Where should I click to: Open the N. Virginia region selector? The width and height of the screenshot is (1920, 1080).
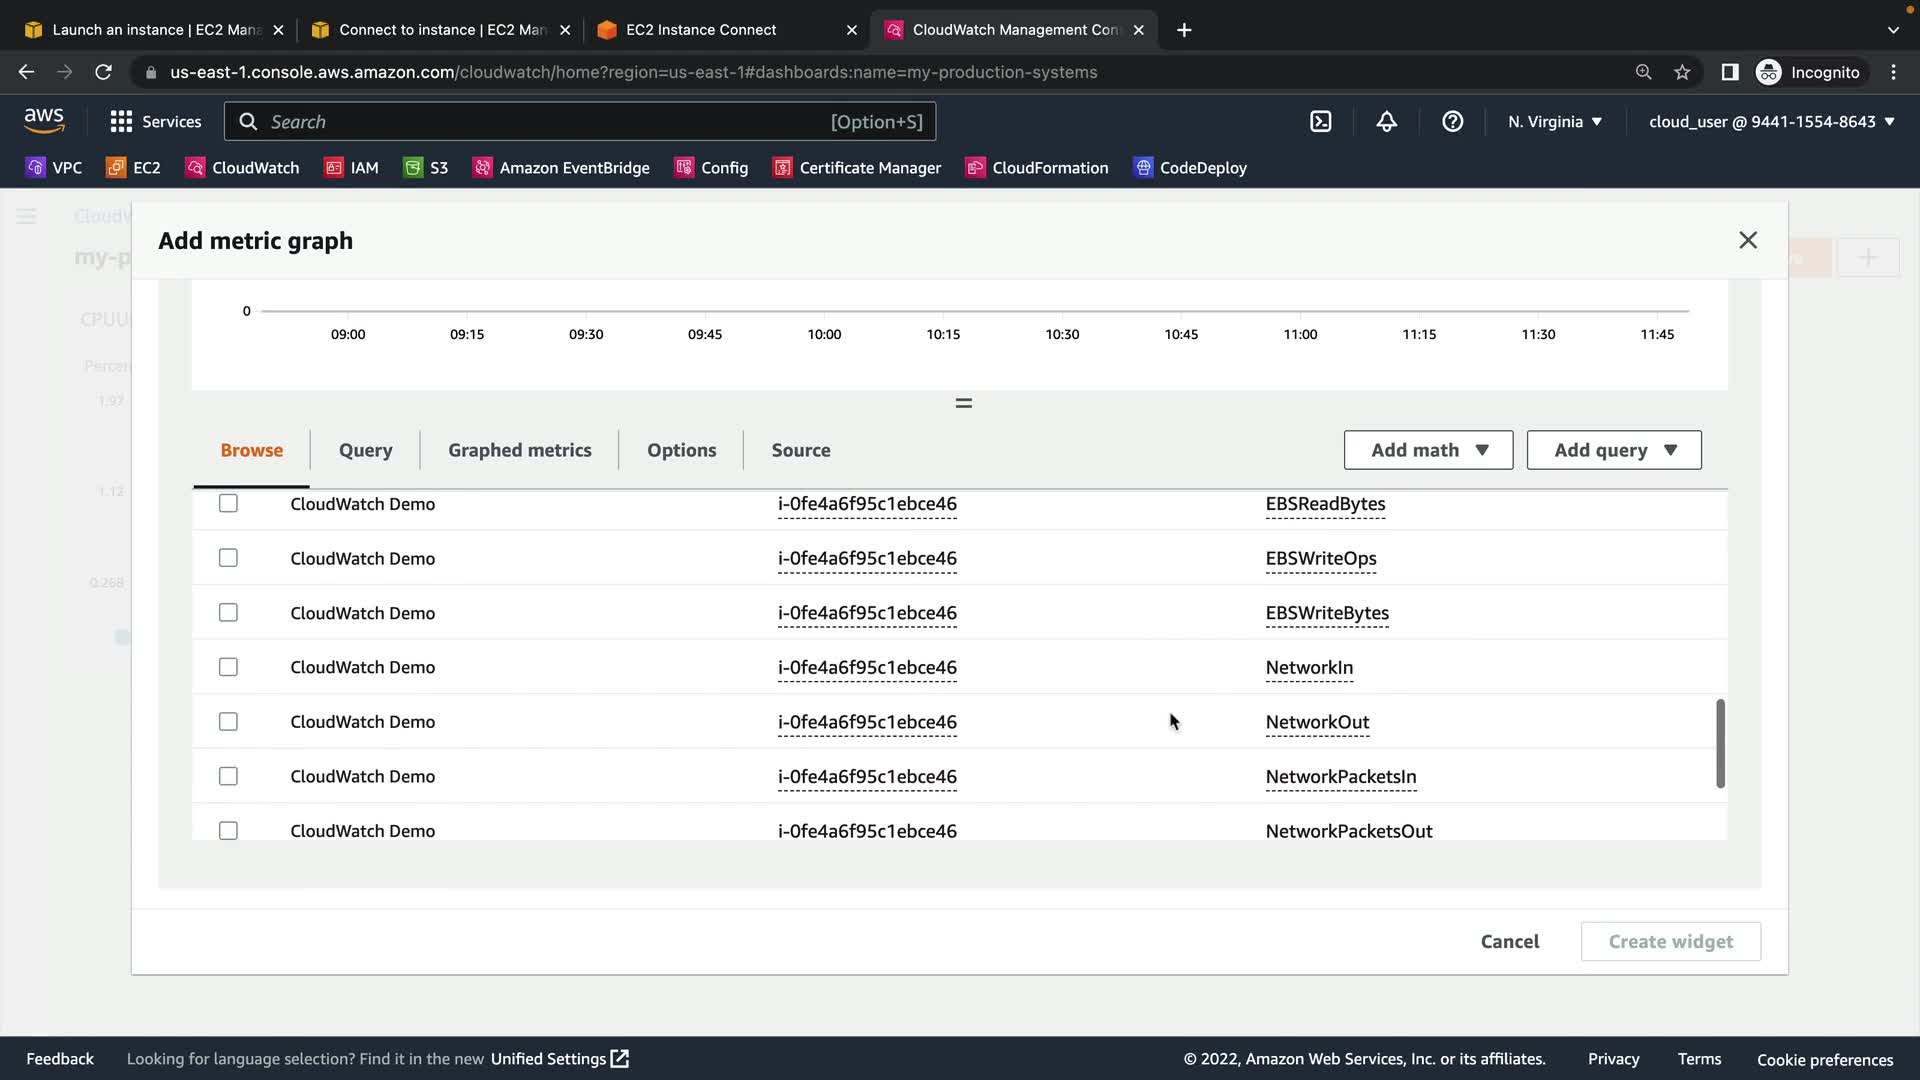pyautogui.click(x=1554, y=122)
